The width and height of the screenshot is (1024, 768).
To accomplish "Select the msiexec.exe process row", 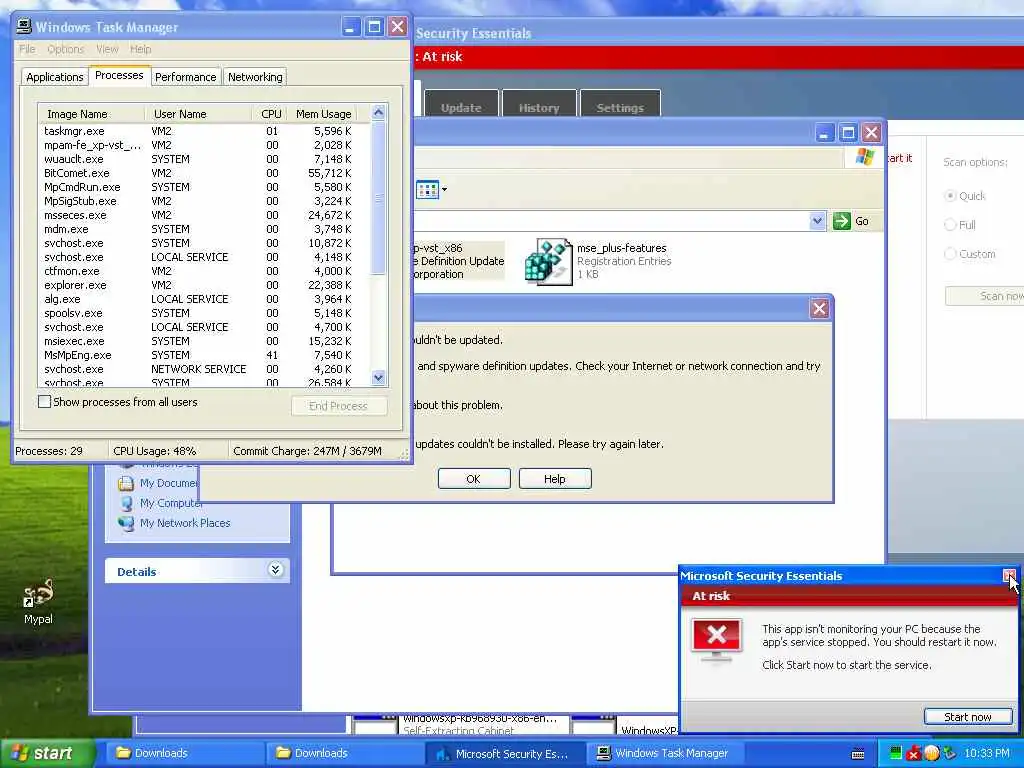I will tap(199, 342).
